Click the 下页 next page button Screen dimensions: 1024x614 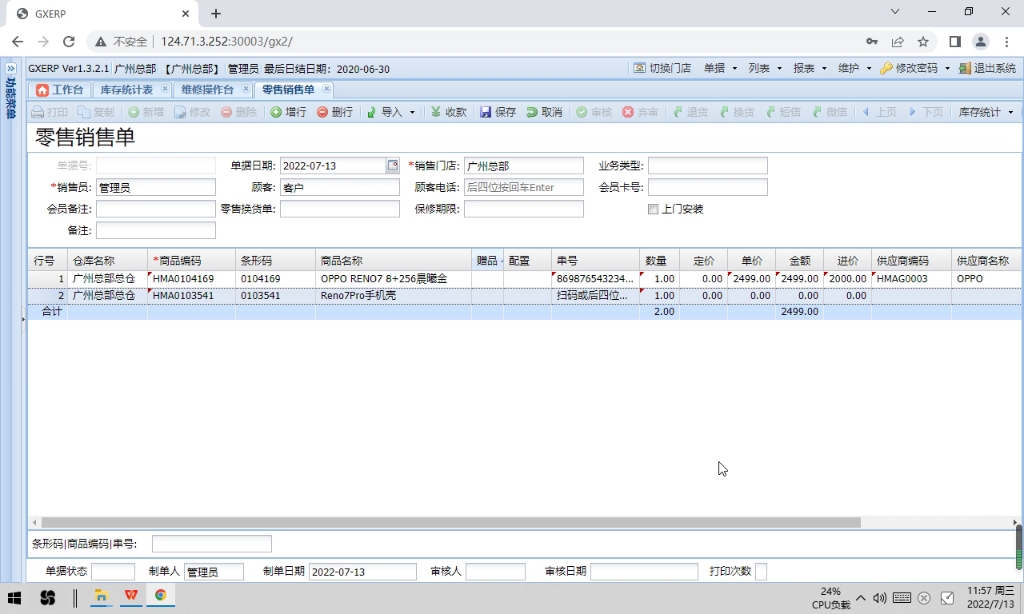click(926, 112)
